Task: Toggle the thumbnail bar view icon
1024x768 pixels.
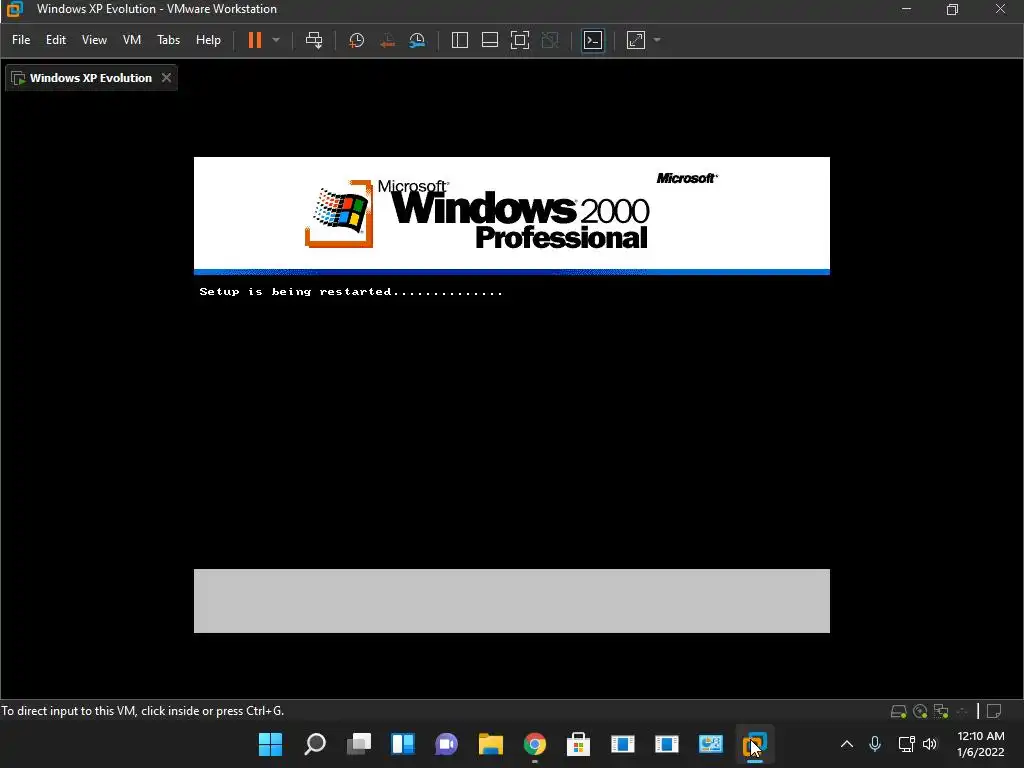Action: [x=490, y=40]
